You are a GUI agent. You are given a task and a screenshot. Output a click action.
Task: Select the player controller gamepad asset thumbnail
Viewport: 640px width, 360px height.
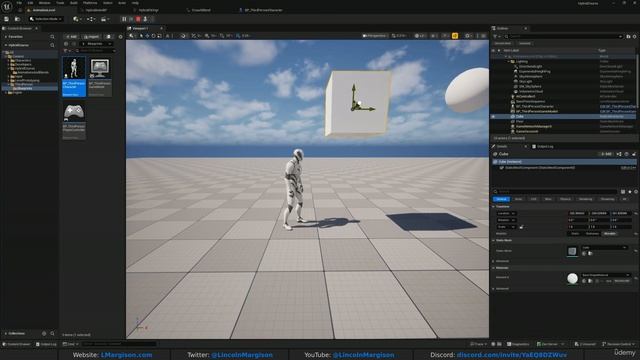tap(74, 121)
